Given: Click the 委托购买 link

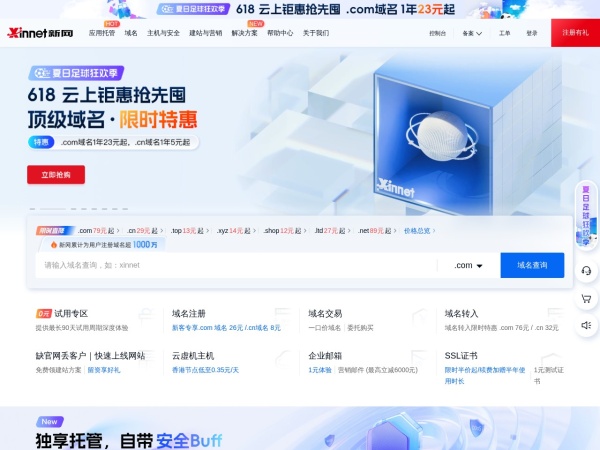Looking at the screenshot, I should 360,328.
